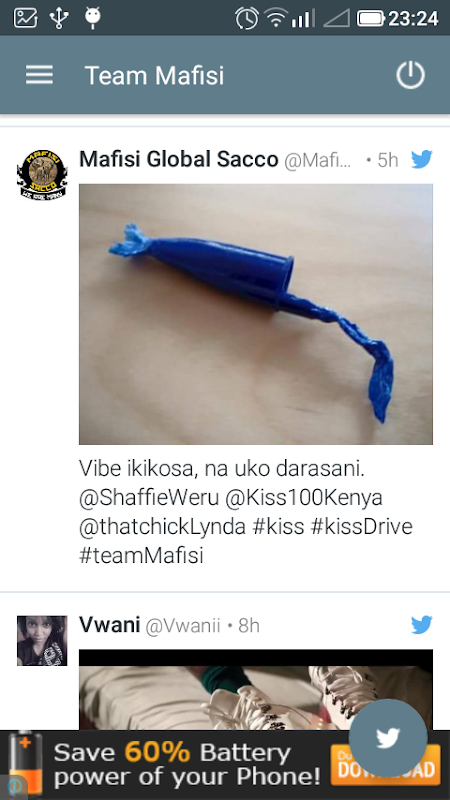Open the @thatchickLynda mention
Screen dimensions: 450x800
point(162,527)
